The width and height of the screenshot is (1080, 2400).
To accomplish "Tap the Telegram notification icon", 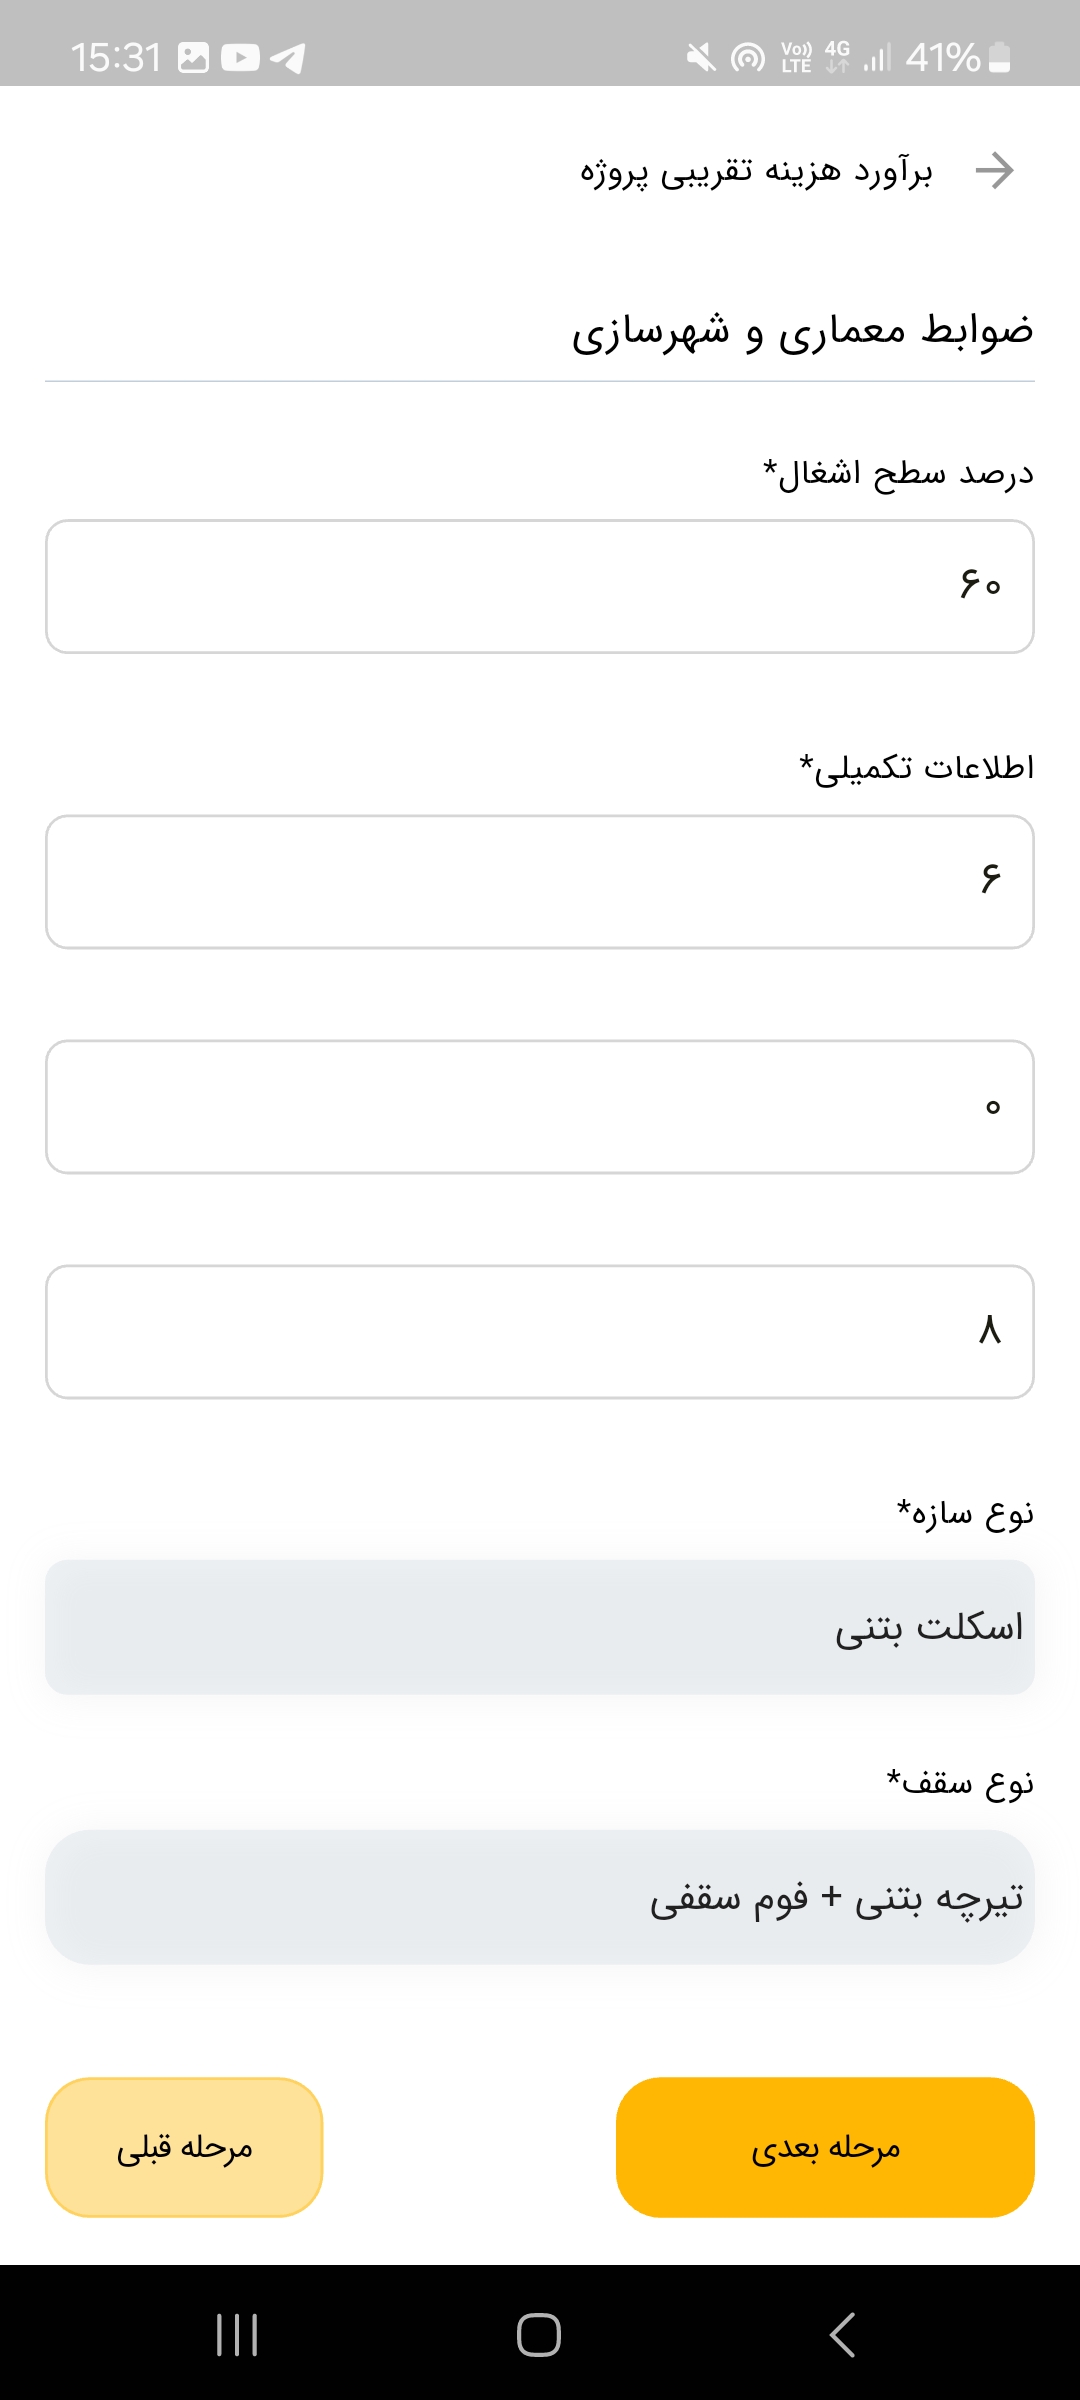I will (288, 58).
